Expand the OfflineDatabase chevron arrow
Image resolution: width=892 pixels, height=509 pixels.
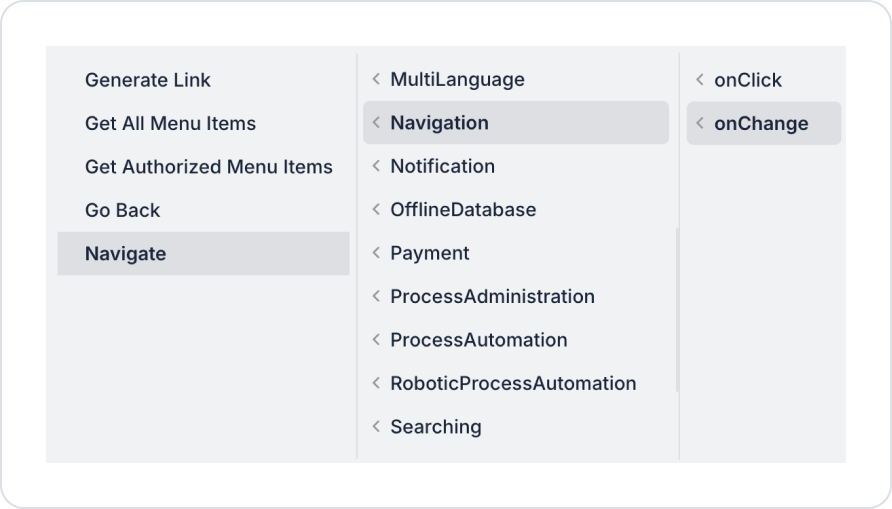pos(376,210)
